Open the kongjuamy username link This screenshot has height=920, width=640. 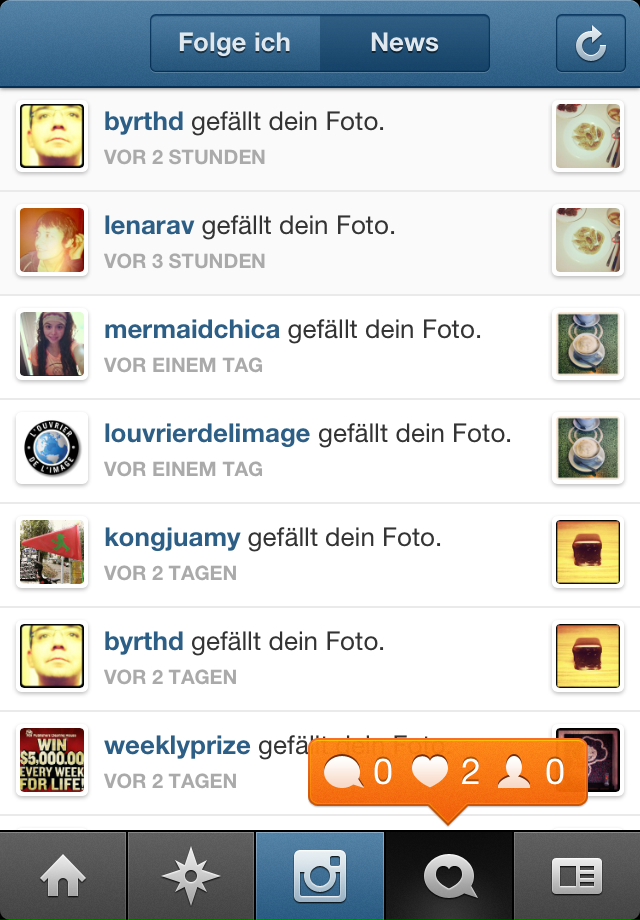click(172, 538)
